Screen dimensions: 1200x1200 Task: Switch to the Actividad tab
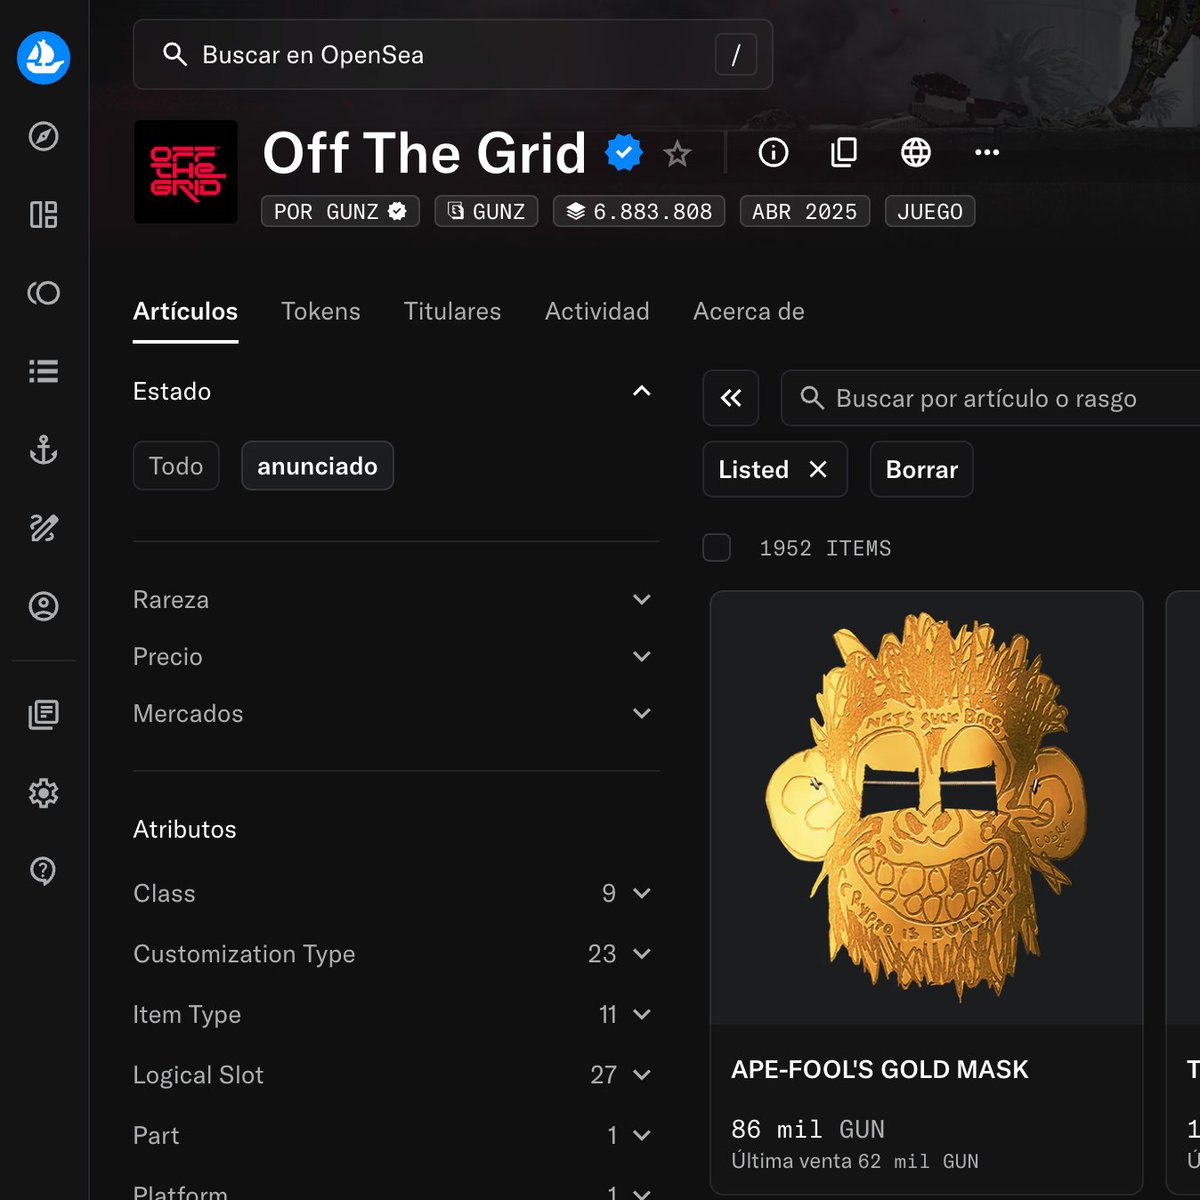pyautogui.click(x=597, y=312)
